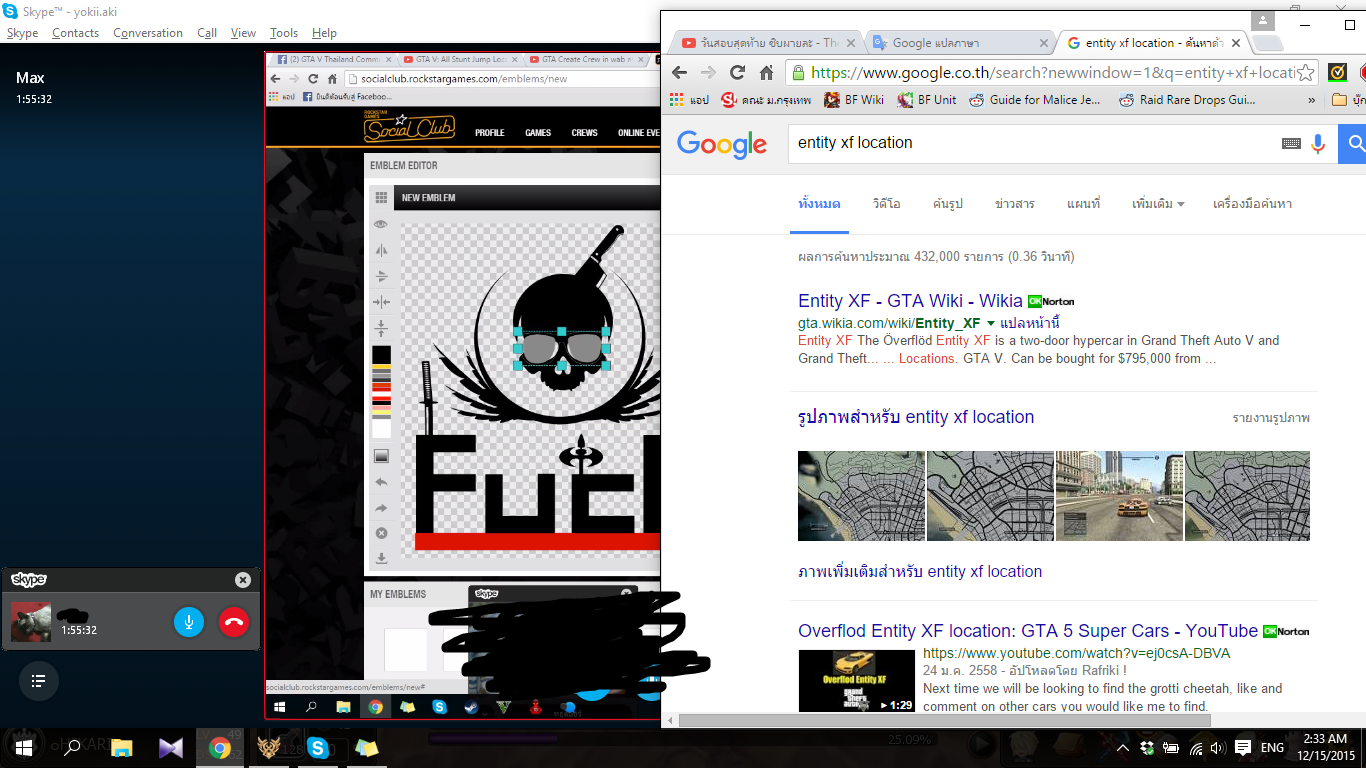Click the flip vertical tool in emblem editor
This screenshot has width=1366, height=768.
(381, 276)
